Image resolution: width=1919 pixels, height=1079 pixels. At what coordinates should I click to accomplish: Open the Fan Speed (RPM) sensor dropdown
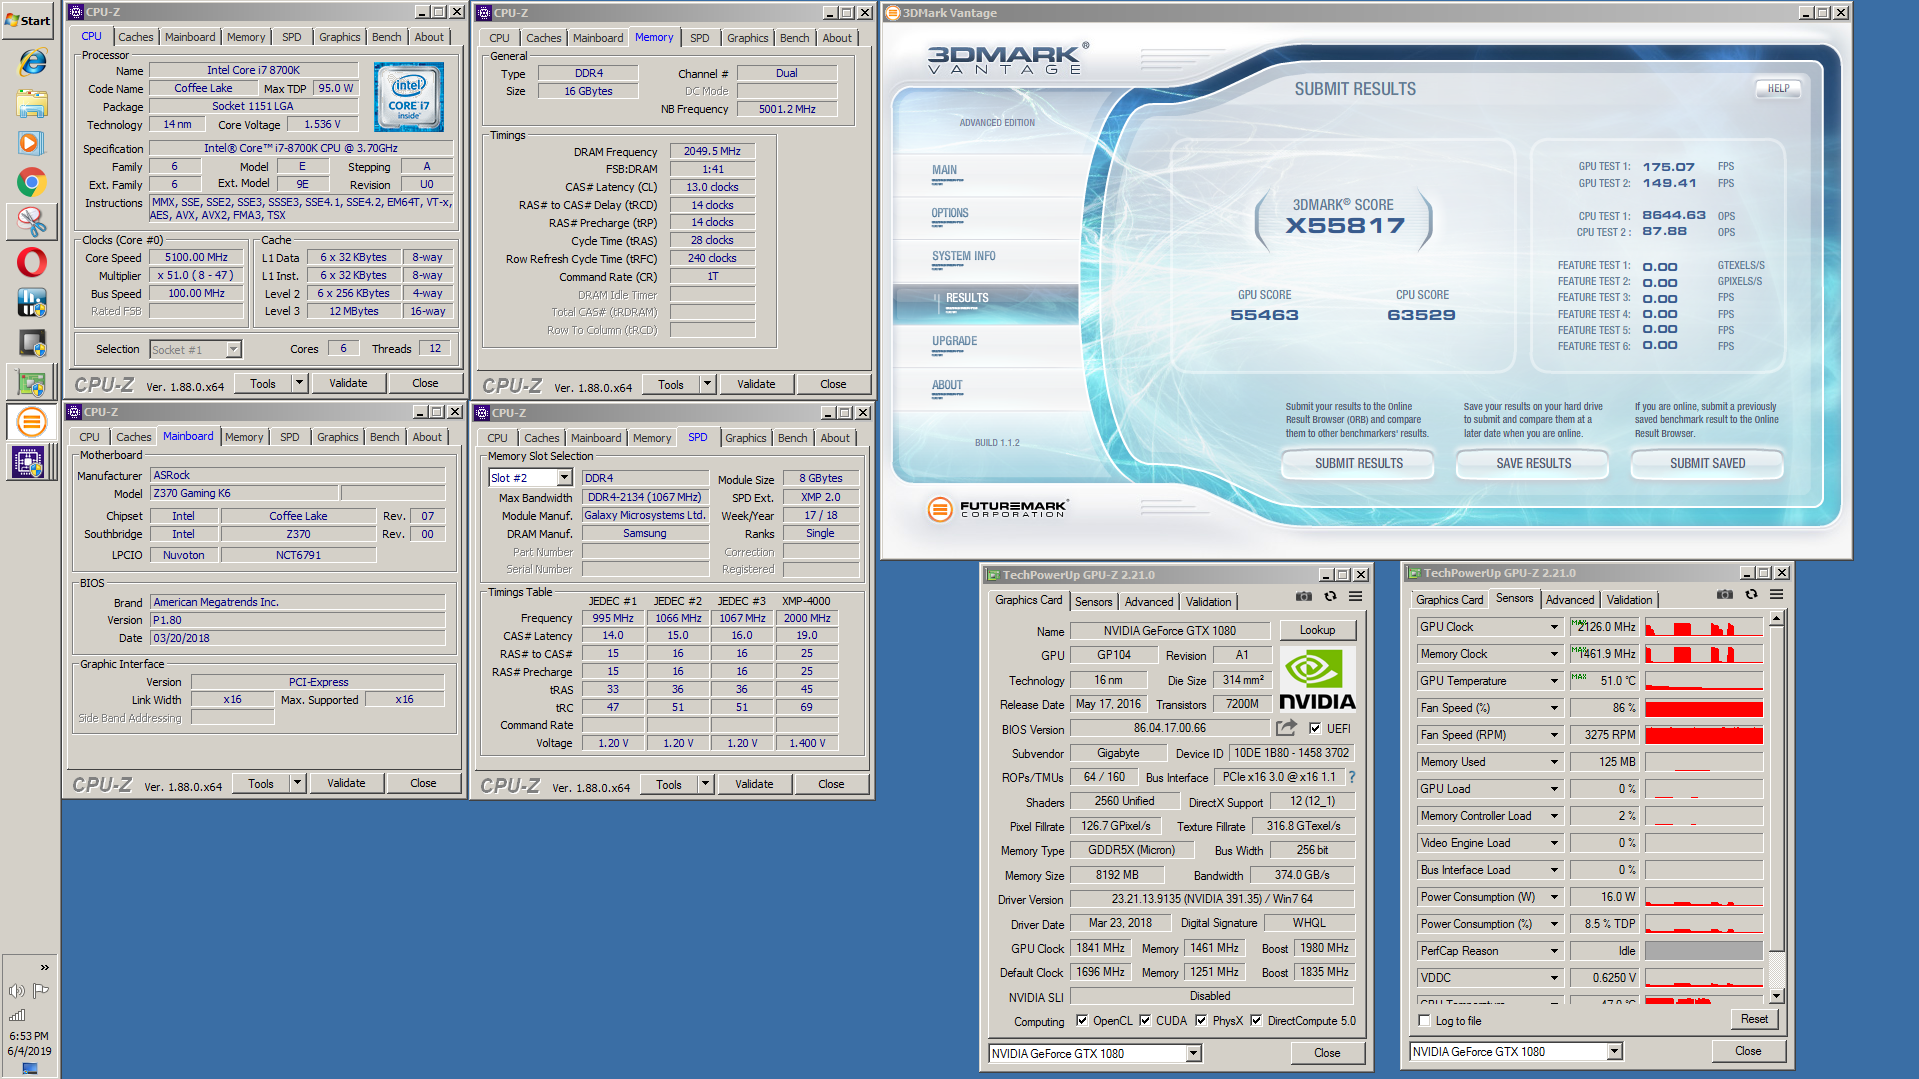(x=1554, y=735)
